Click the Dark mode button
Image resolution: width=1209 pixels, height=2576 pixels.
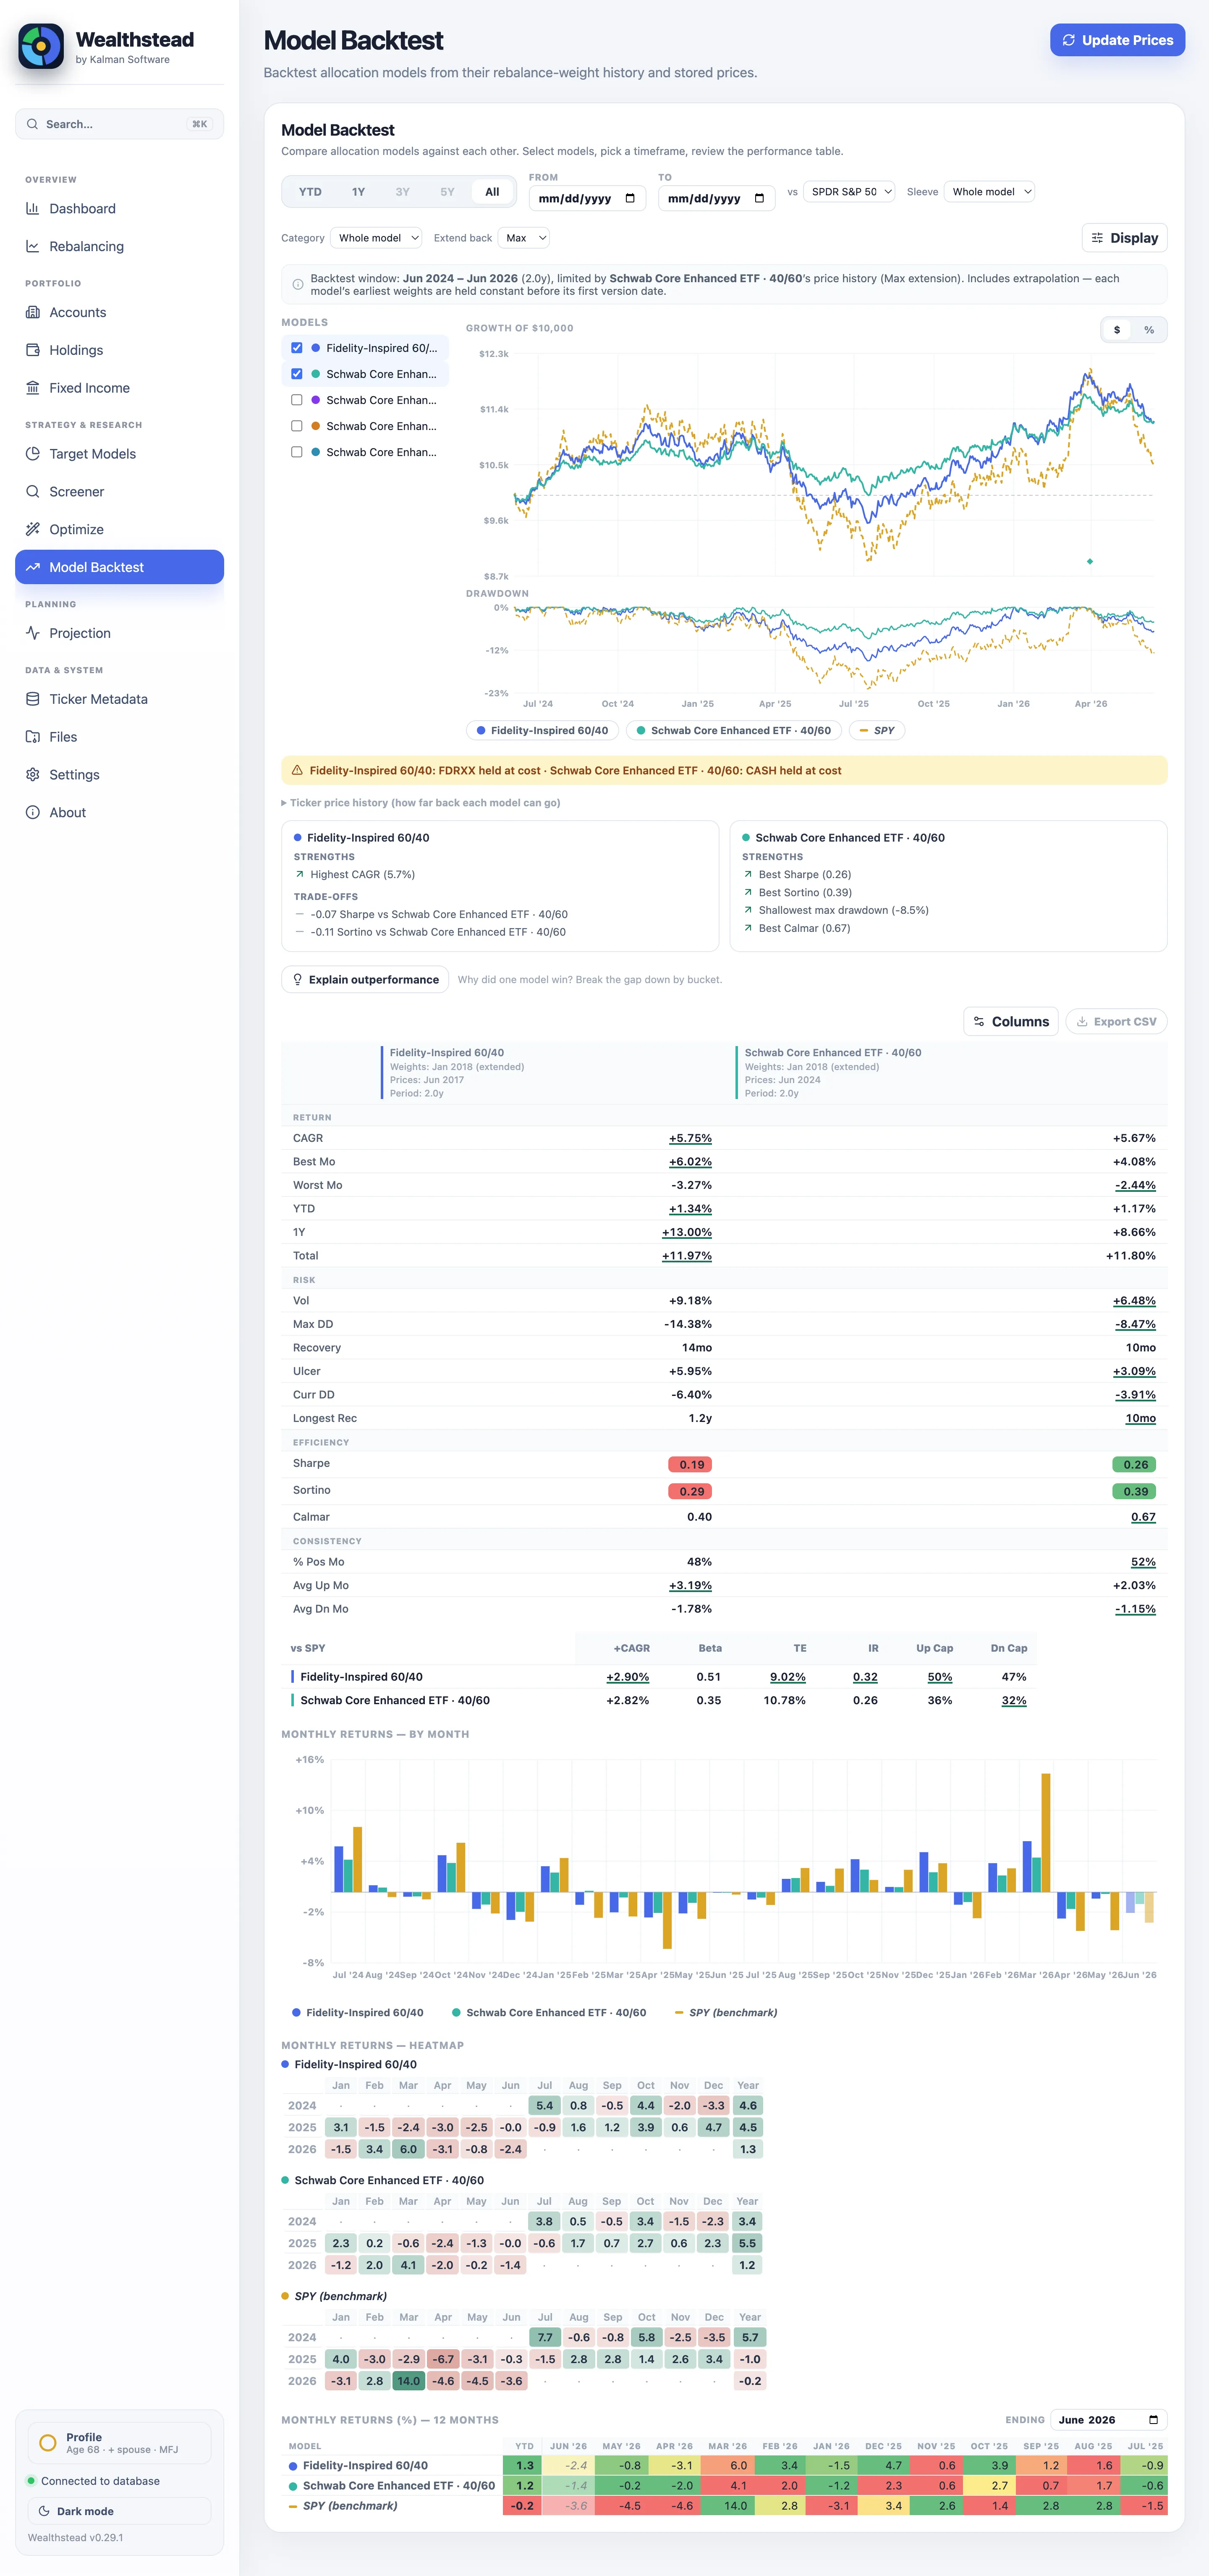click(119, 2511)
